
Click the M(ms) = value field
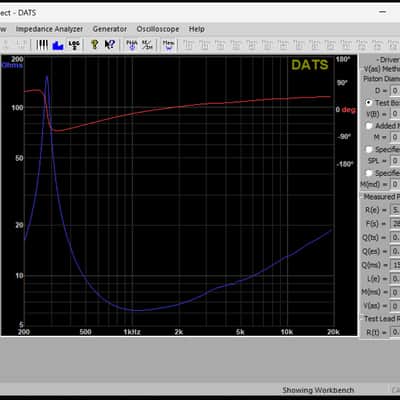pyautogui.click(x=395, y=292)
